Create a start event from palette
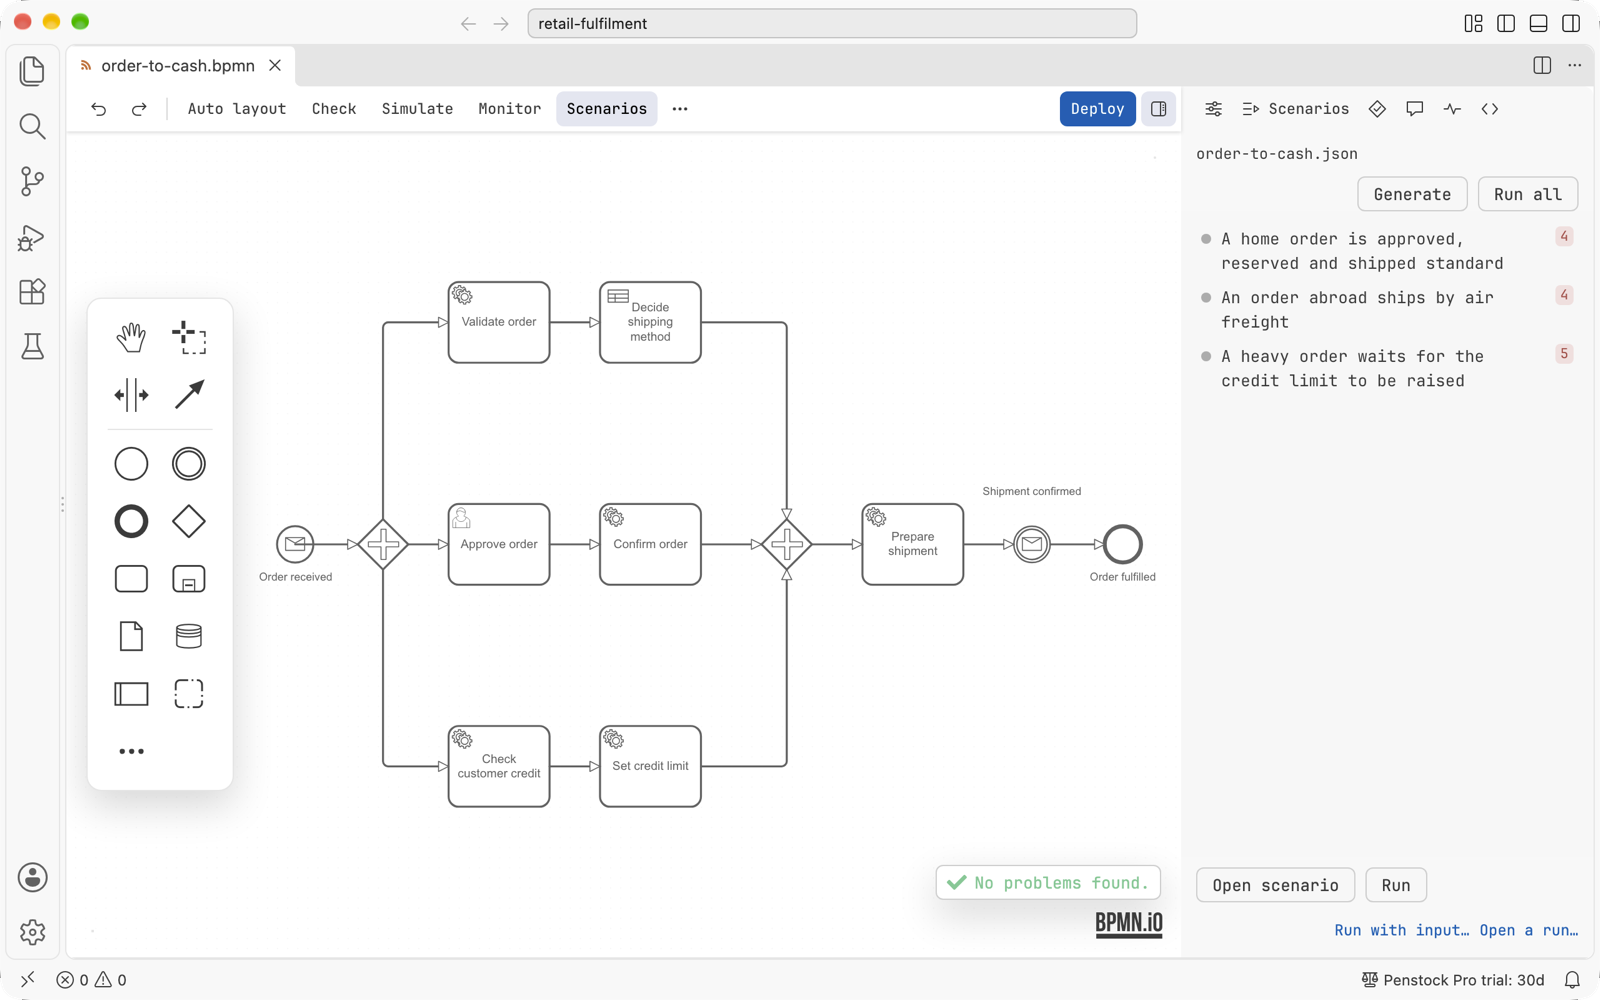 [131, 464]
